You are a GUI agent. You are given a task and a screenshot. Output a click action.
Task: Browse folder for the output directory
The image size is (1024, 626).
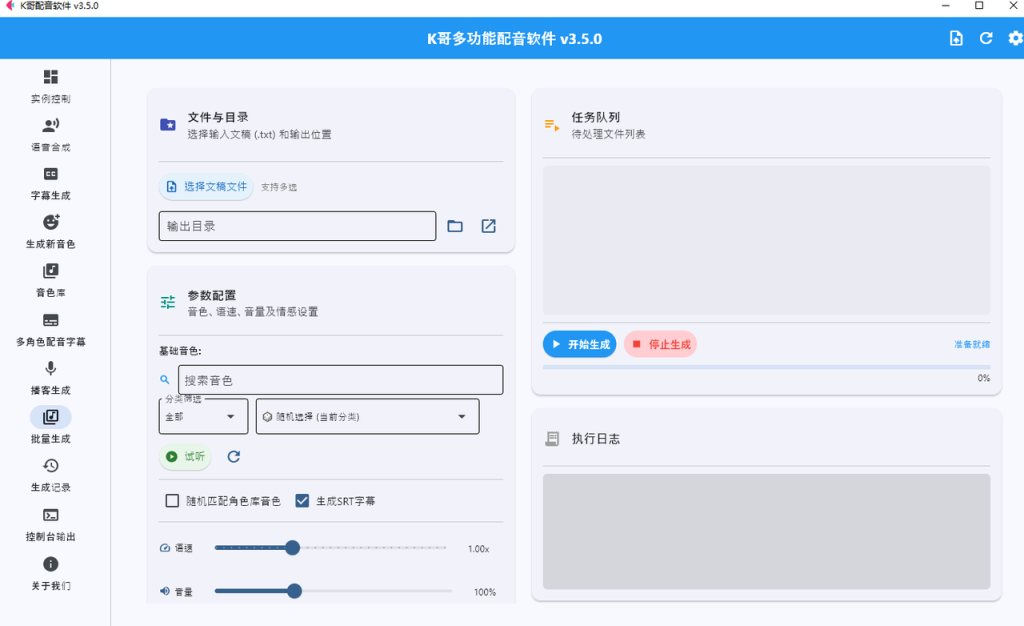[455, 226]
